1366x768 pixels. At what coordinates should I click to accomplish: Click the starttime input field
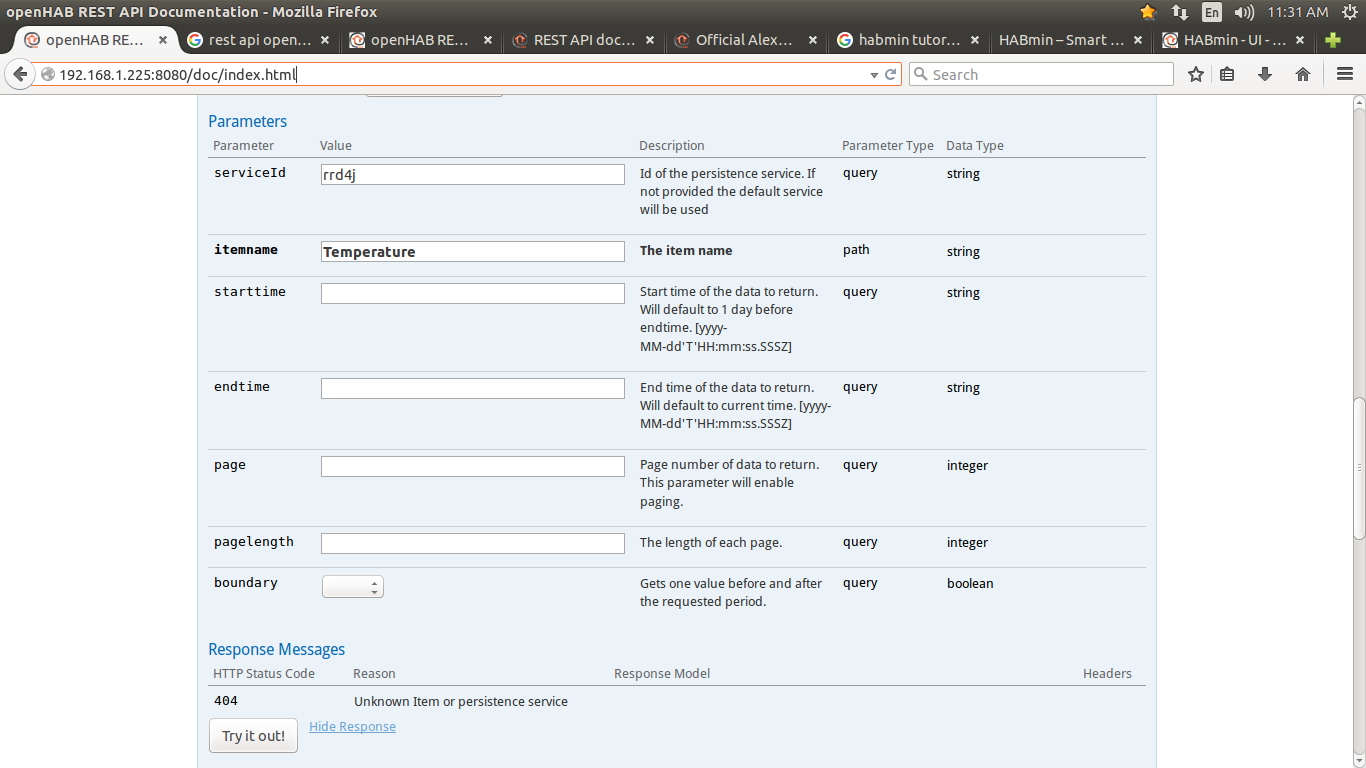472,293
